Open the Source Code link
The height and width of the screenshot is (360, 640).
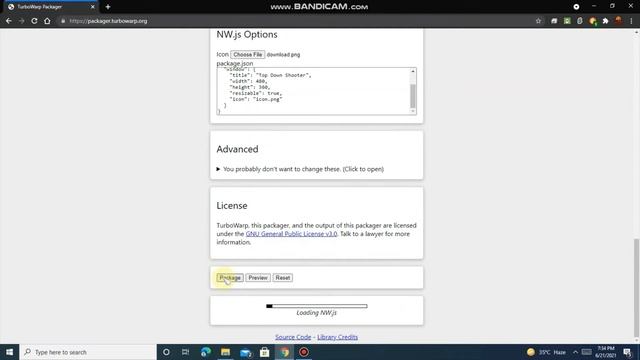293,337
